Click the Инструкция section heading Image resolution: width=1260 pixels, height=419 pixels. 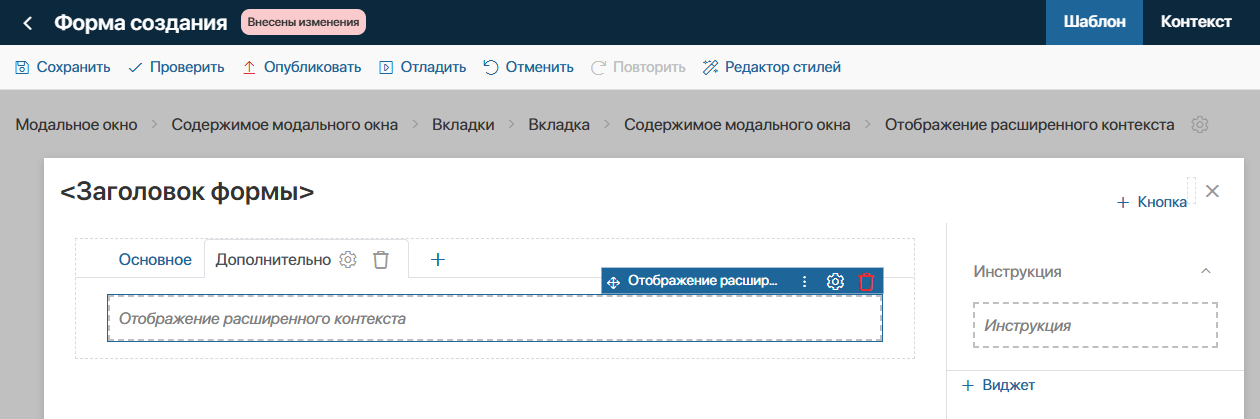click(1017, 271)
